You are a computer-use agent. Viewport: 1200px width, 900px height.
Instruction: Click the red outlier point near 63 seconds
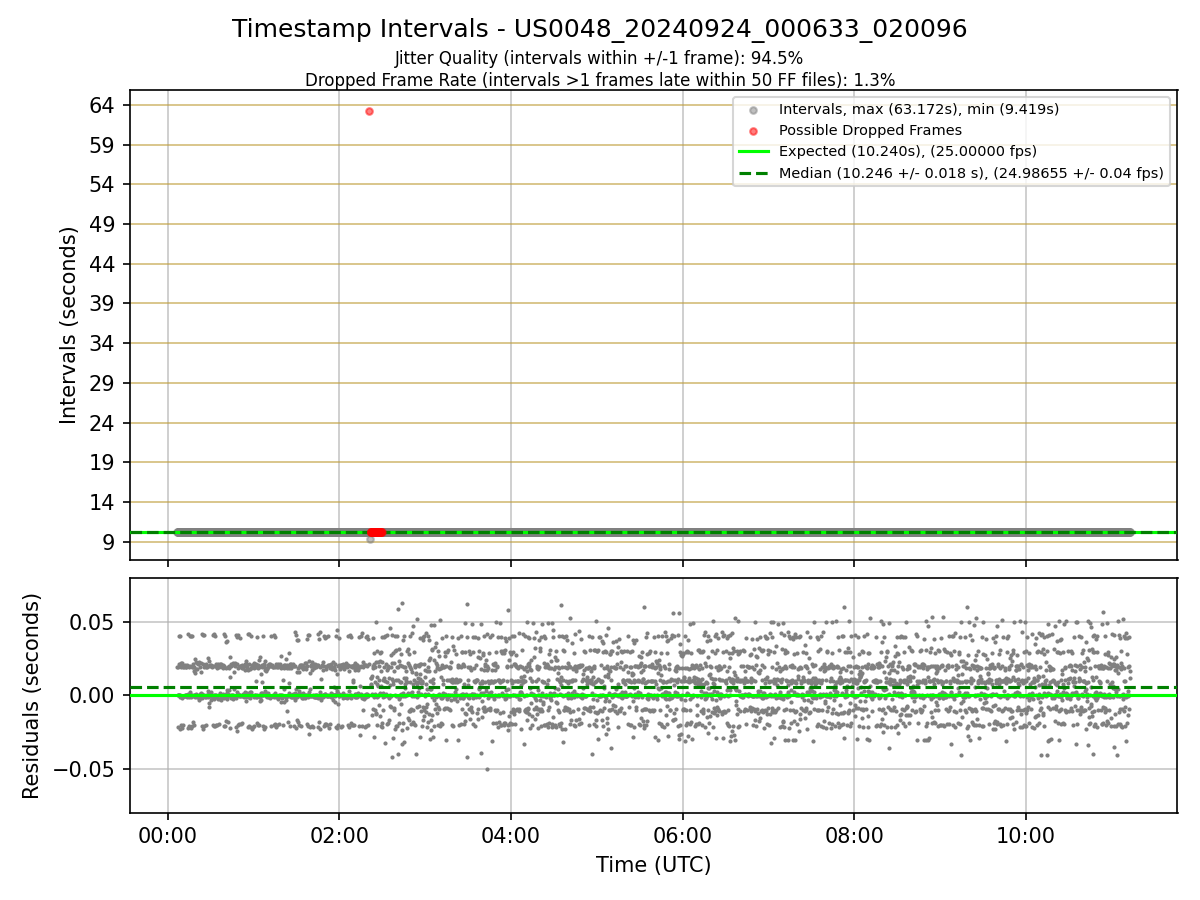369,111
